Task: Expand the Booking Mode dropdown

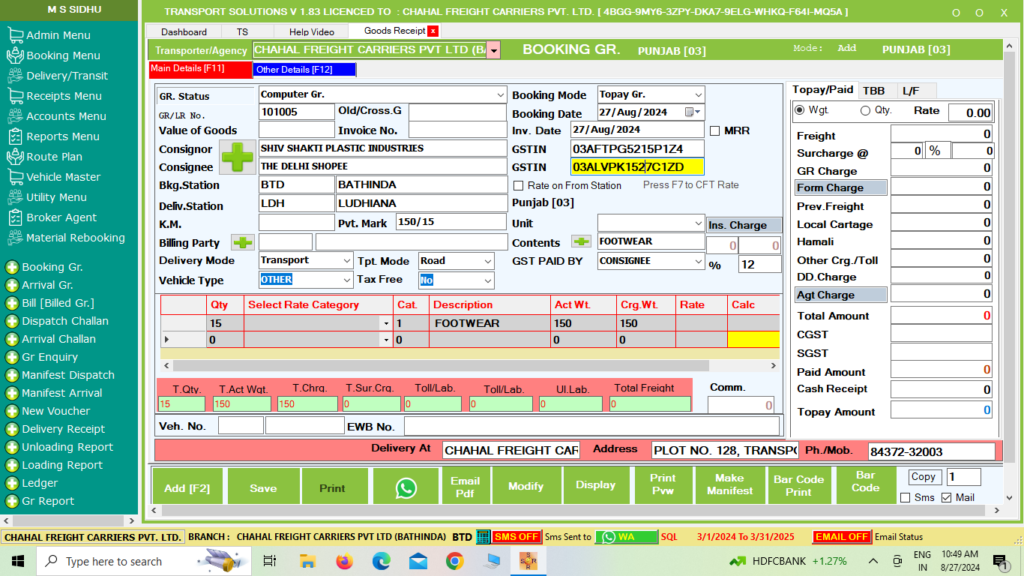Action: [697, 95]
